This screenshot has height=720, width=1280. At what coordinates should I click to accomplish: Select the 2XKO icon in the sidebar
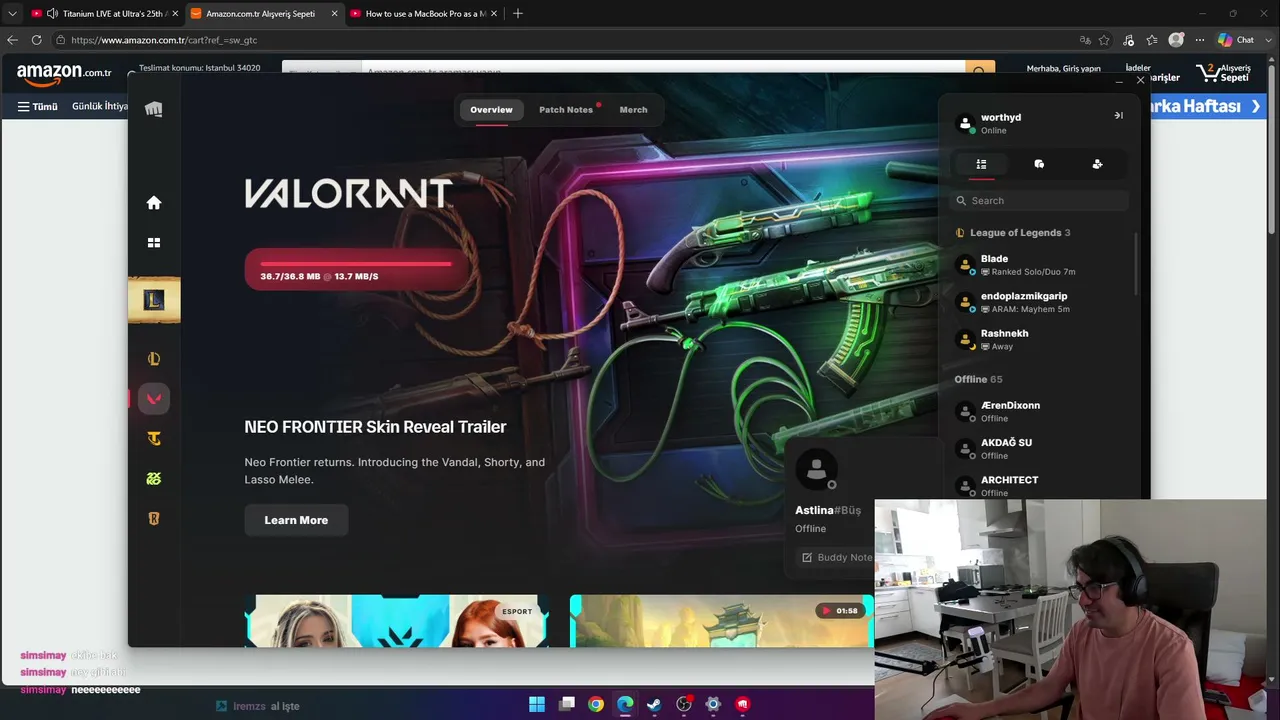click(x=154, y=479)
